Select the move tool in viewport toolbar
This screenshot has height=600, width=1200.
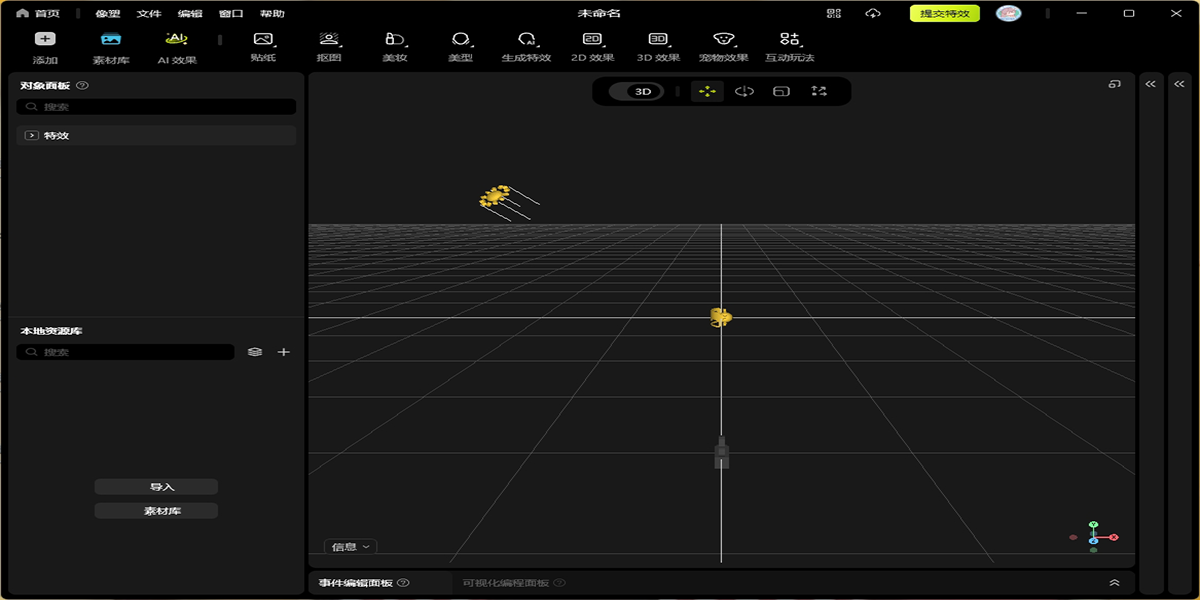click(707, 91)
